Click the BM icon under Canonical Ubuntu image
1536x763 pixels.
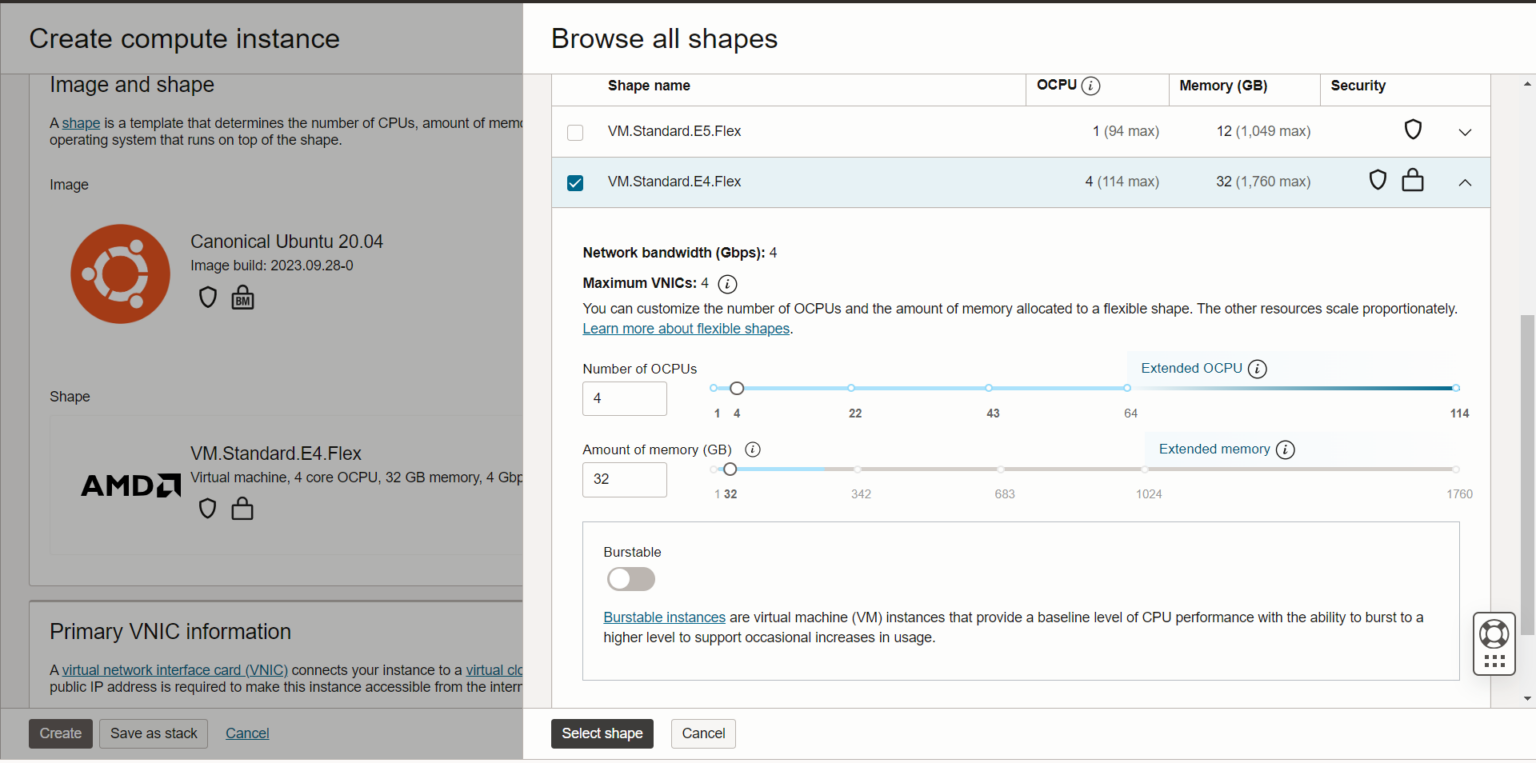point(242,297)
